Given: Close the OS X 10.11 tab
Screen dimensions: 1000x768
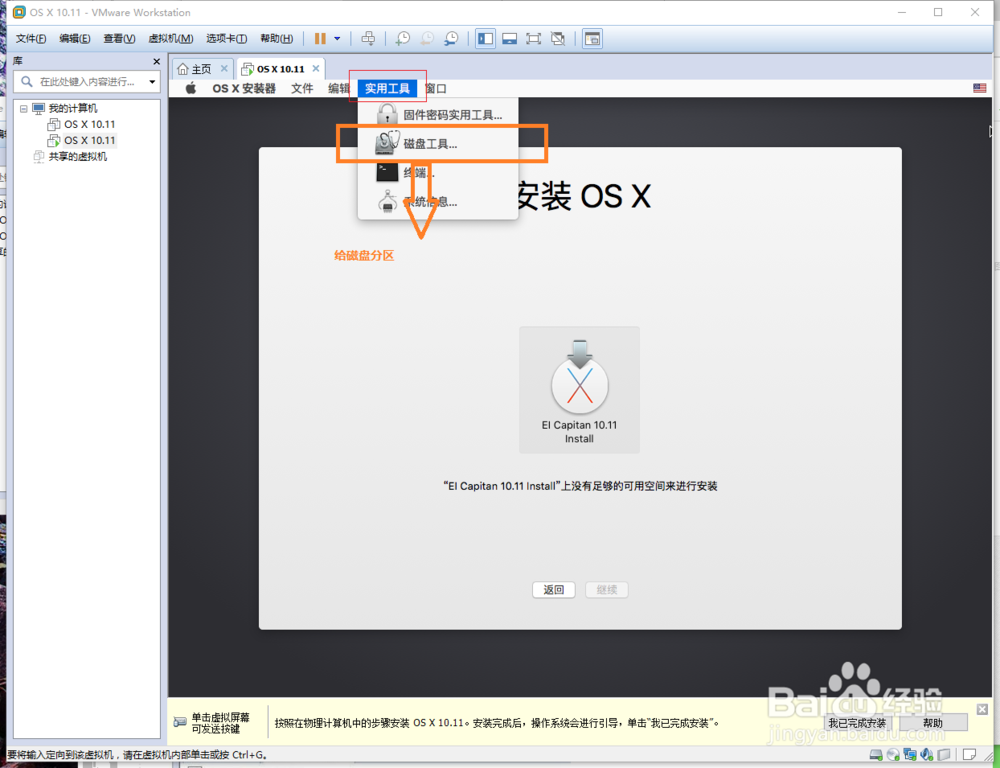Looking at the screenshot, I should 316,68.
